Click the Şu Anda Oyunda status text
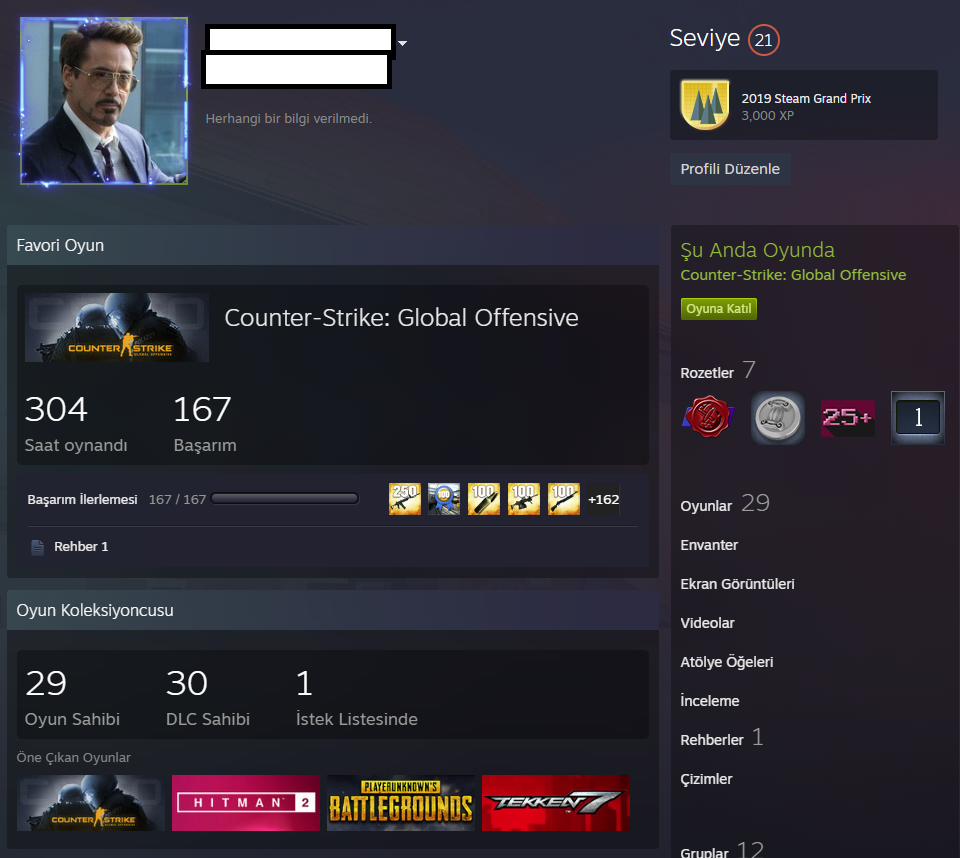 point(757,250)
